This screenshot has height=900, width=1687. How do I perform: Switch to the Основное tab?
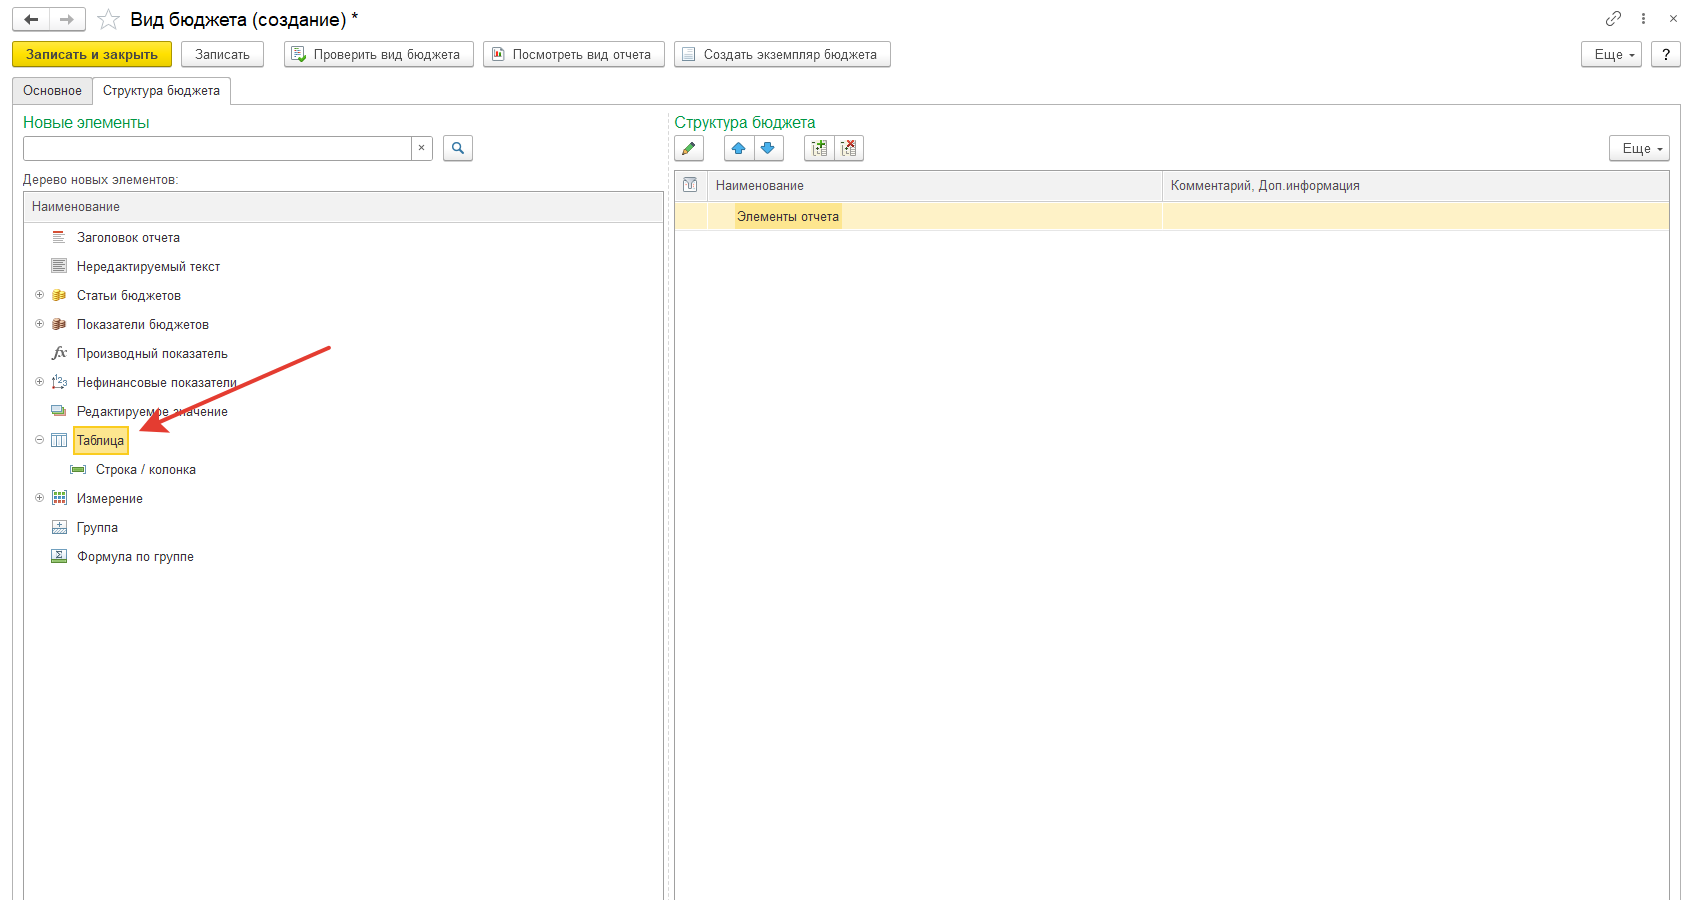point(52,91)
